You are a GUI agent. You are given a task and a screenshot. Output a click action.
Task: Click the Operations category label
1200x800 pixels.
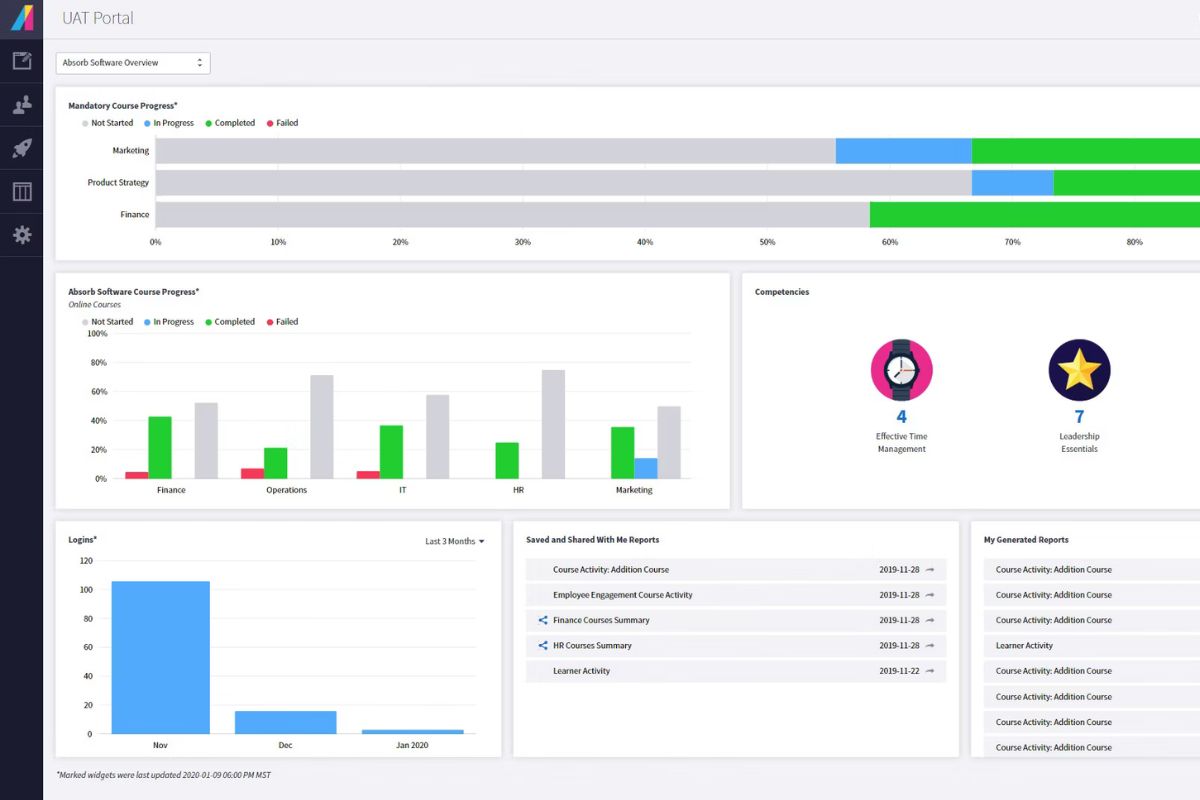click(287, 490)
